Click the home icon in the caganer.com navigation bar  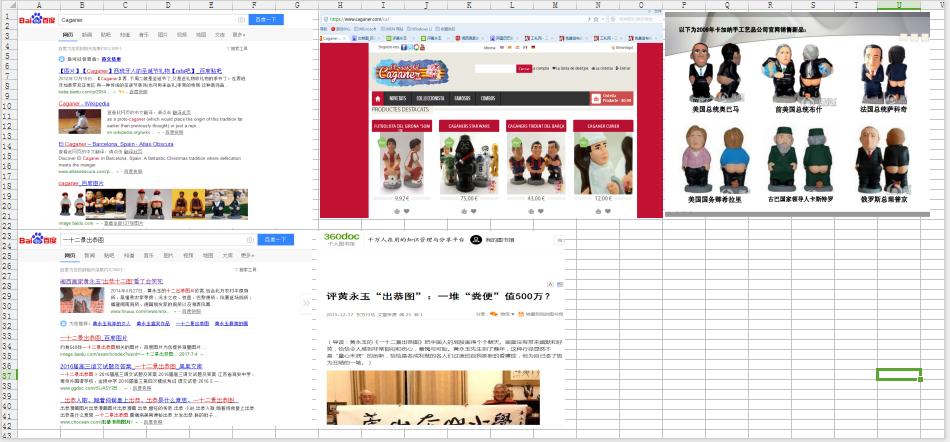(379, 98)
